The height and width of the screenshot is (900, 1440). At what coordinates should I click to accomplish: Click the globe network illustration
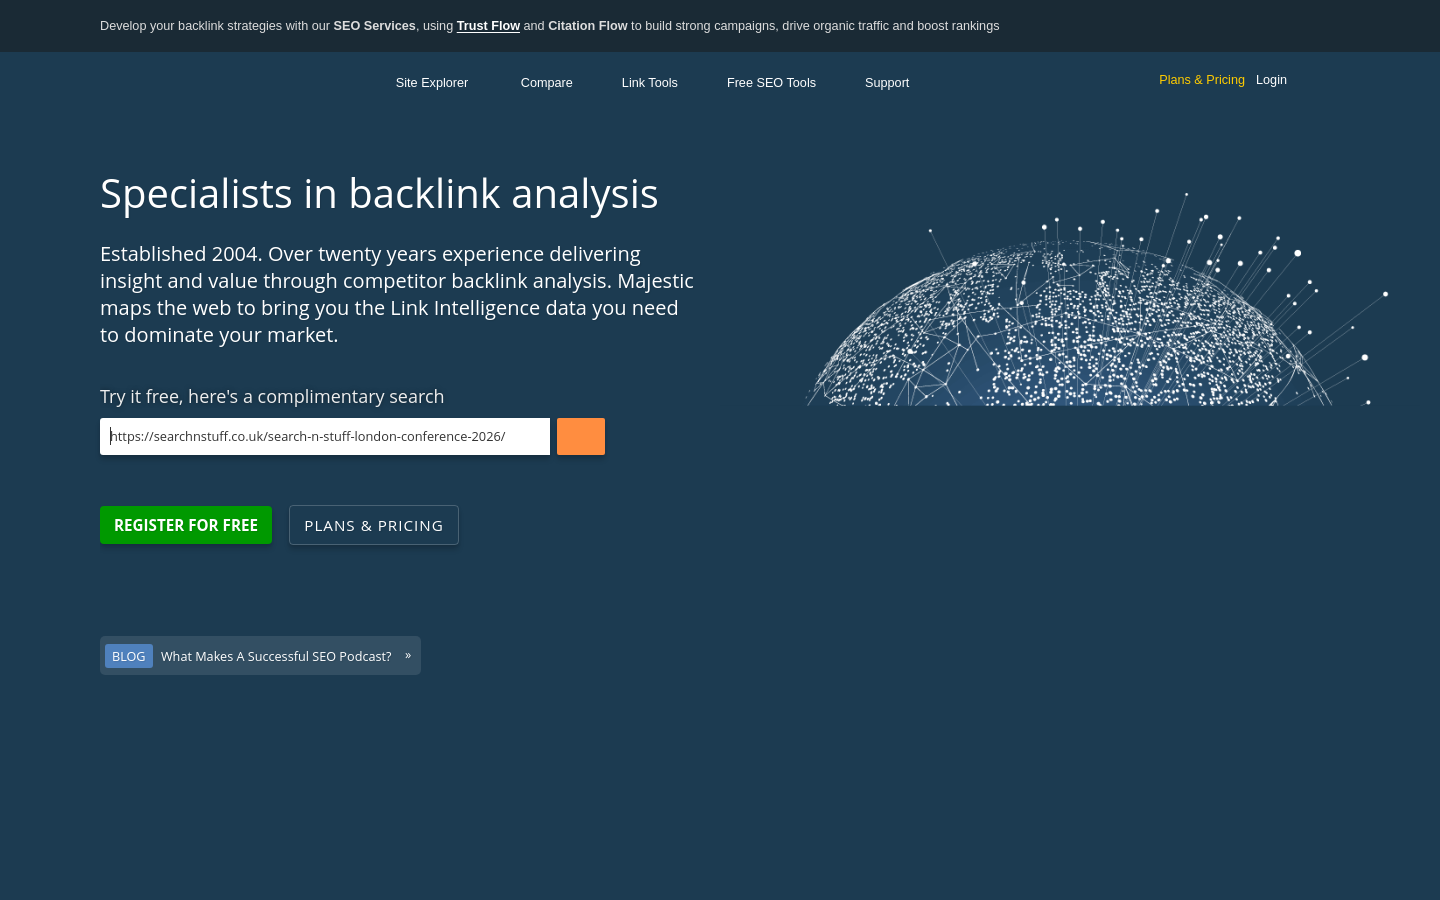[x=1096, y=299]
